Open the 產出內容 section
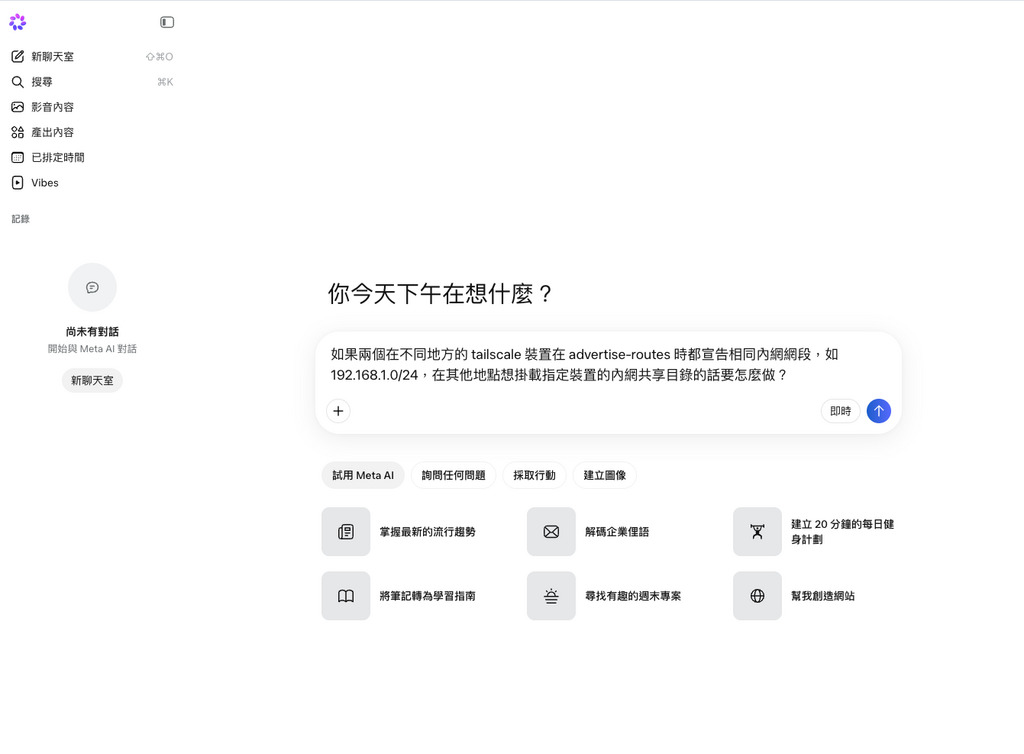 (92, 133)
